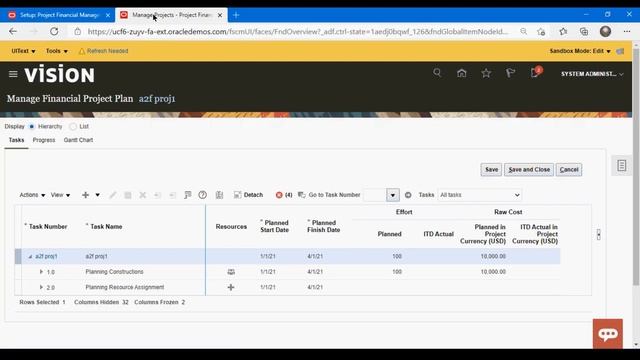Click Save and Close button
This screenshot has height=360, width=640.
pyautogui.click(x=529, y=169)
